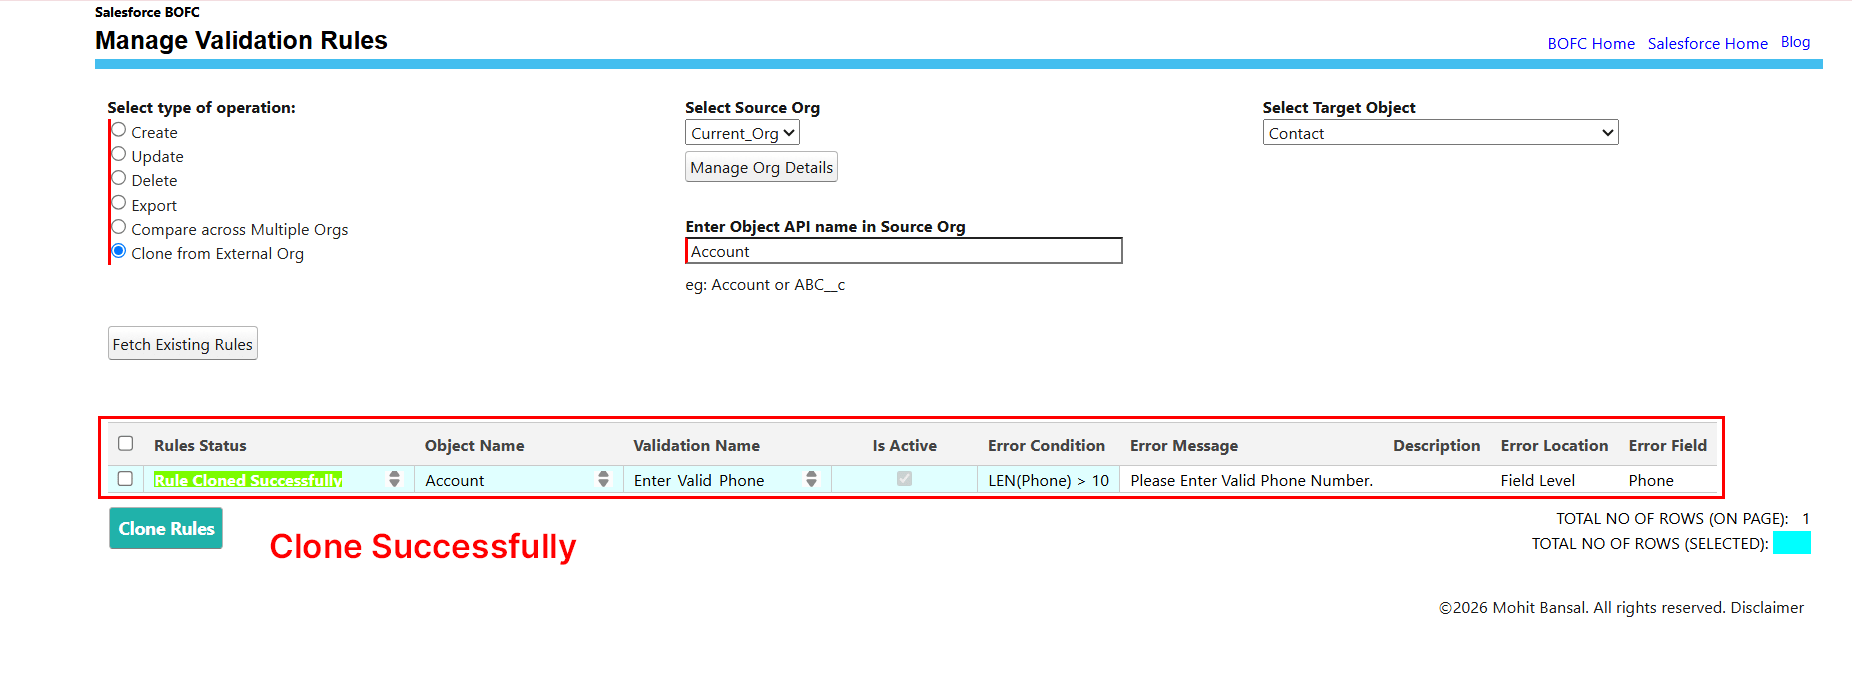
Task: Click the Object Name column header
Action: click(474, 446)
